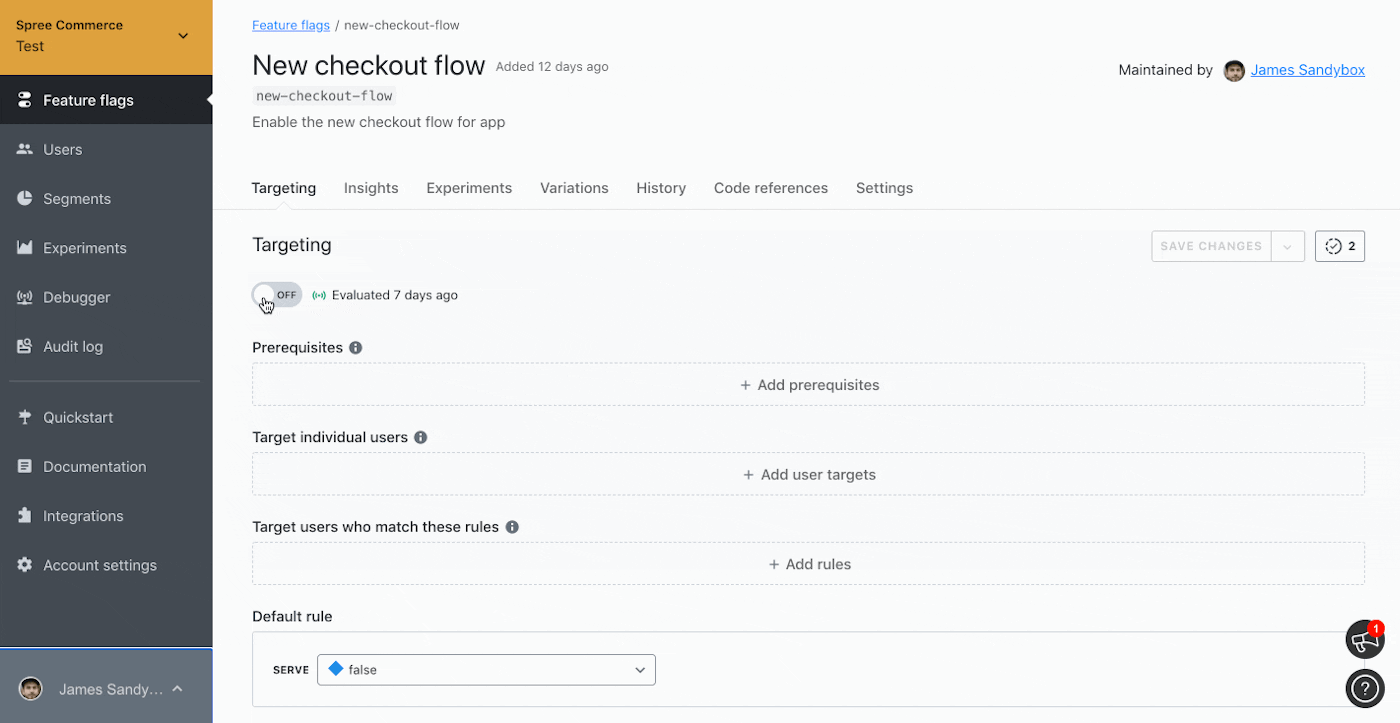Expand the Spree Commerce project switcher
The width and height of the screenshot is (1400, 723).
coord(183,36)
